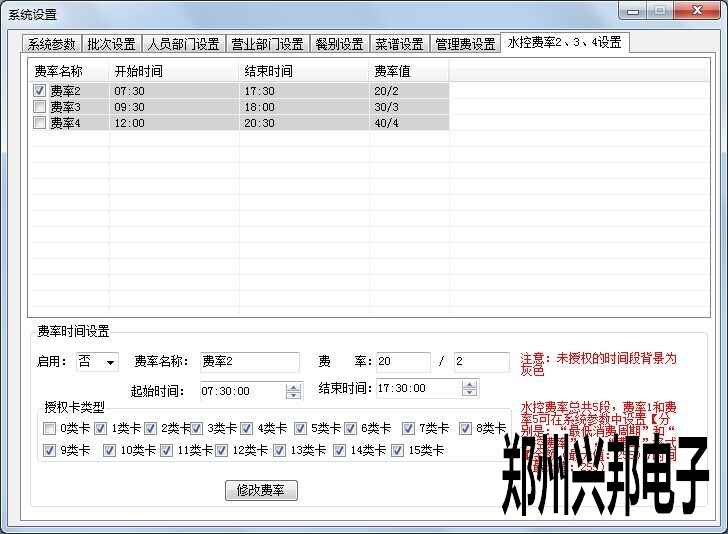Toggle the 0类卡 authorization checkbox
The image size is (728, 534).
pos(50,429)
